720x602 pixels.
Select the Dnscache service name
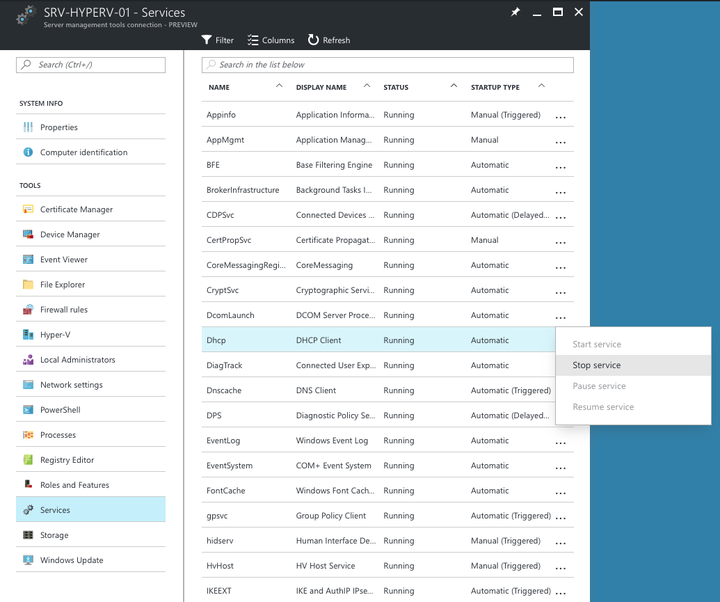coord(224,390)
